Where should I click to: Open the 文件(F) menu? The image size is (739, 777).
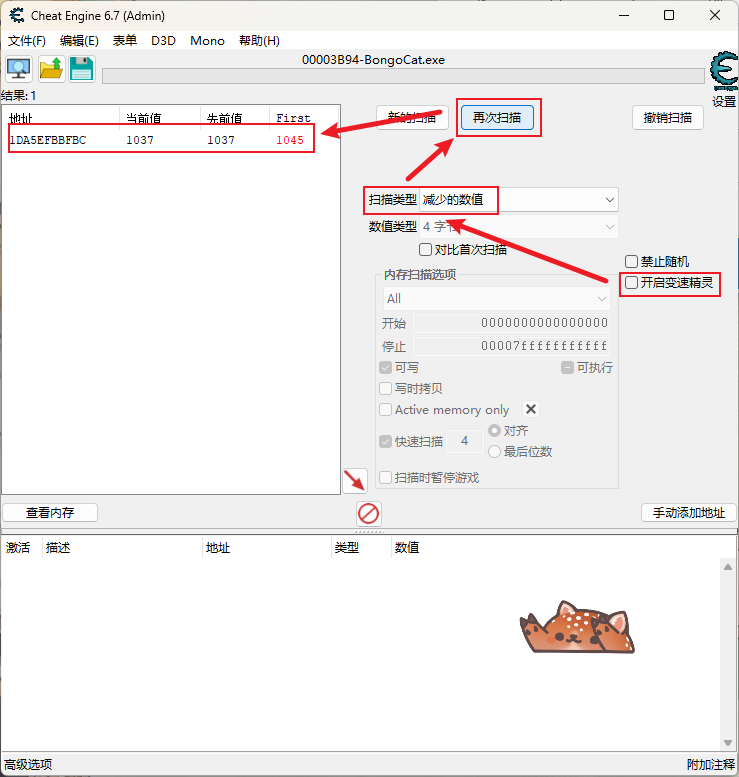pyautogui.click(x=27, y=41)
